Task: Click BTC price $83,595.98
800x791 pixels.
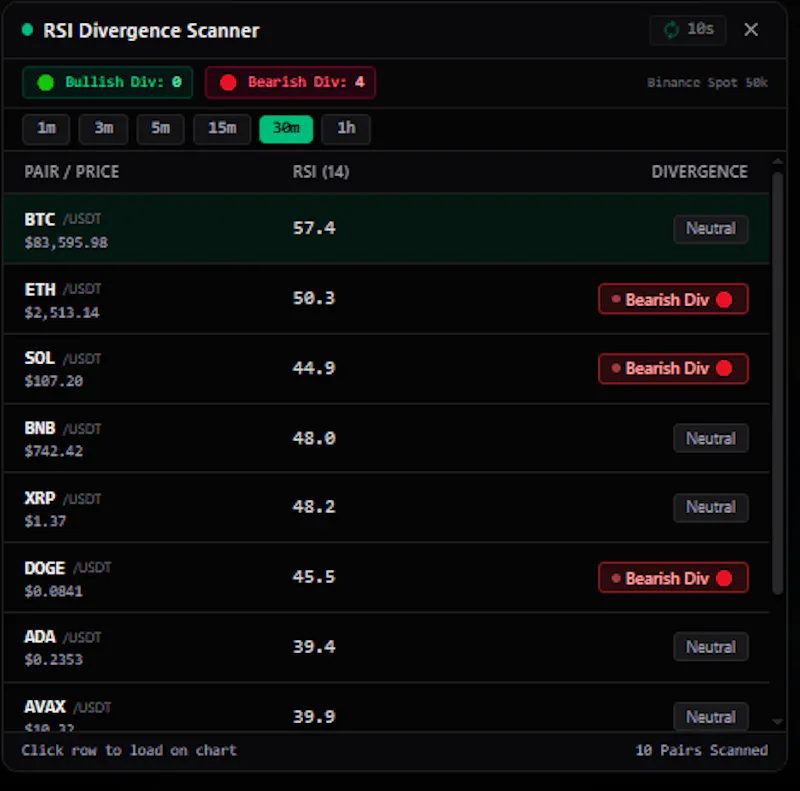Action: [x=66, y=242]
